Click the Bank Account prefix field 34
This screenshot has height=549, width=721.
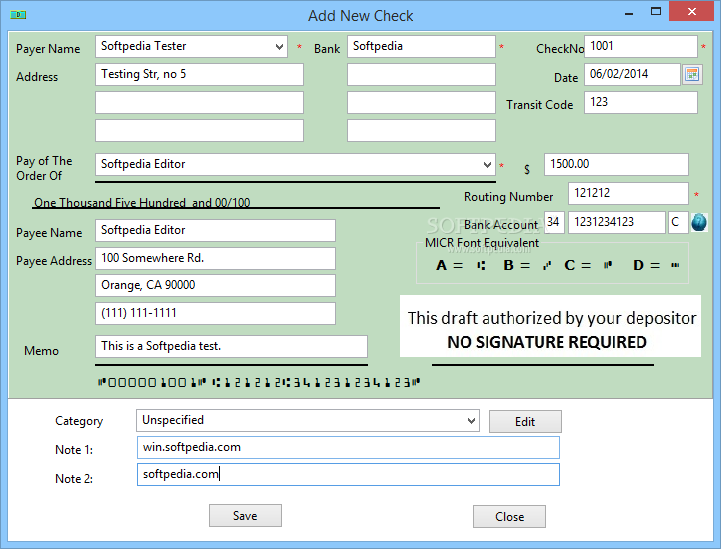(554, 223)
